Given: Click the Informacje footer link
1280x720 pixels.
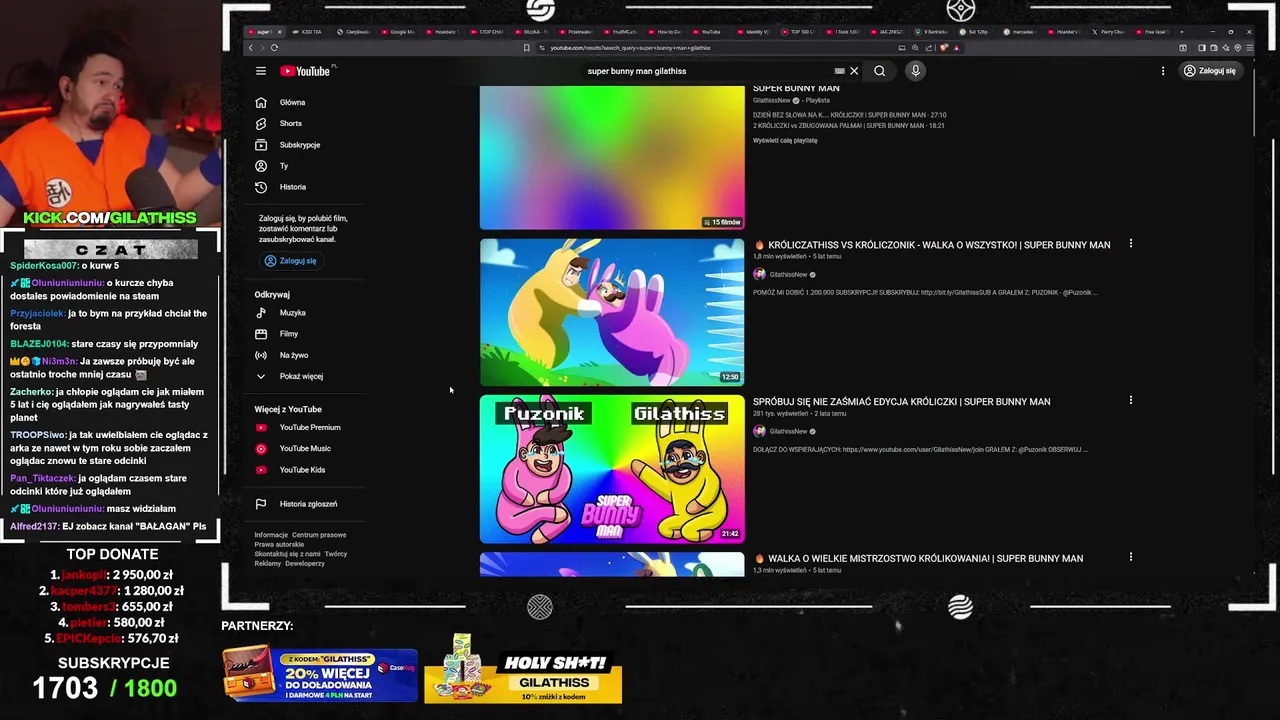Looking at the screenshot, I should point(271,535).
